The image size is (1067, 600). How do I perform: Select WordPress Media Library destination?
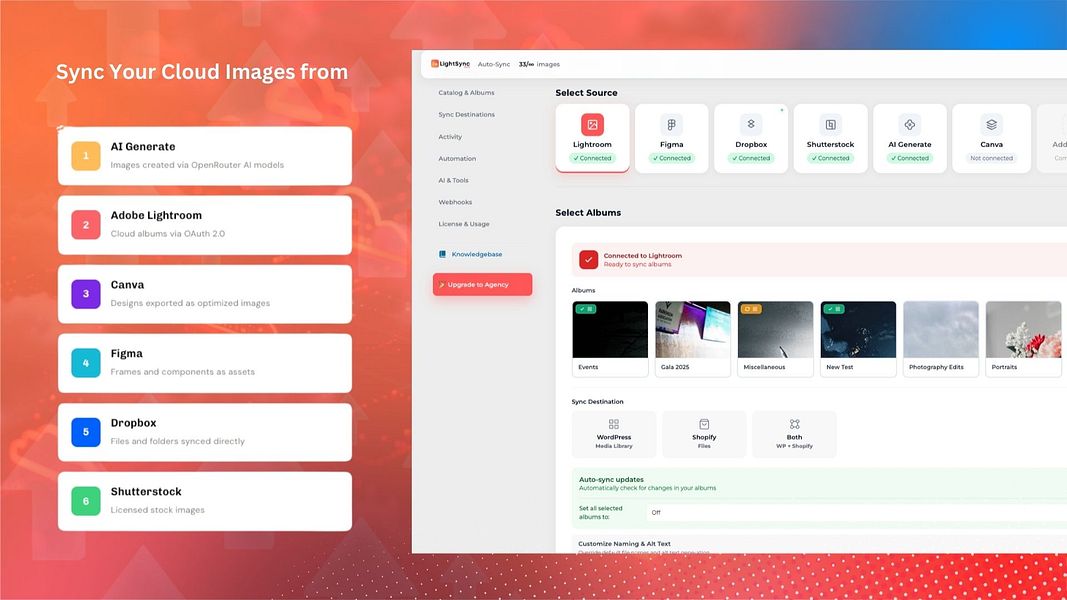point(614,434)
